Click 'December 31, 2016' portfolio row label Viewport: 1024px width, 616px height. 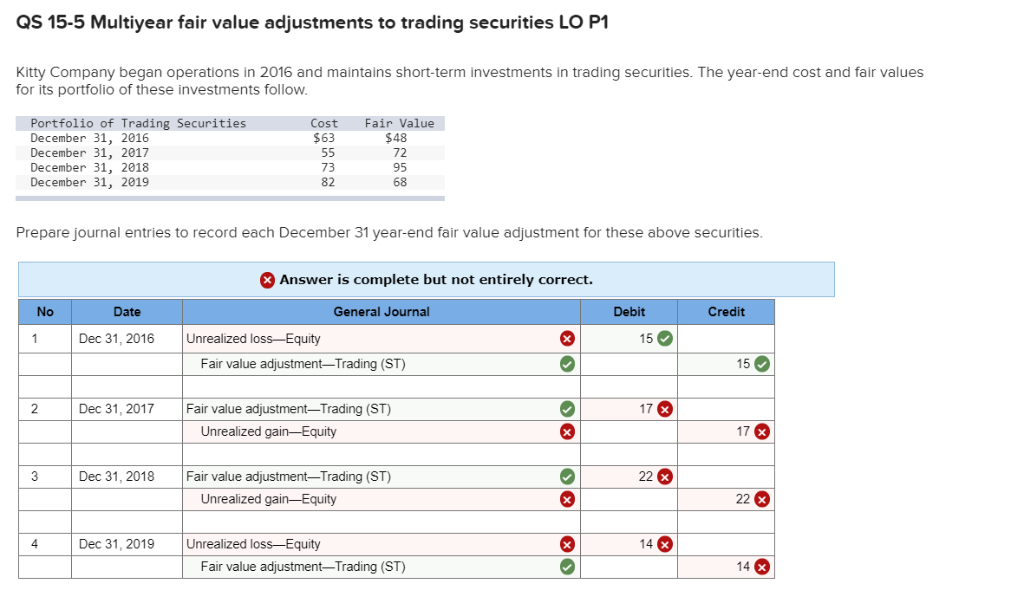click(x=89, y=138)
